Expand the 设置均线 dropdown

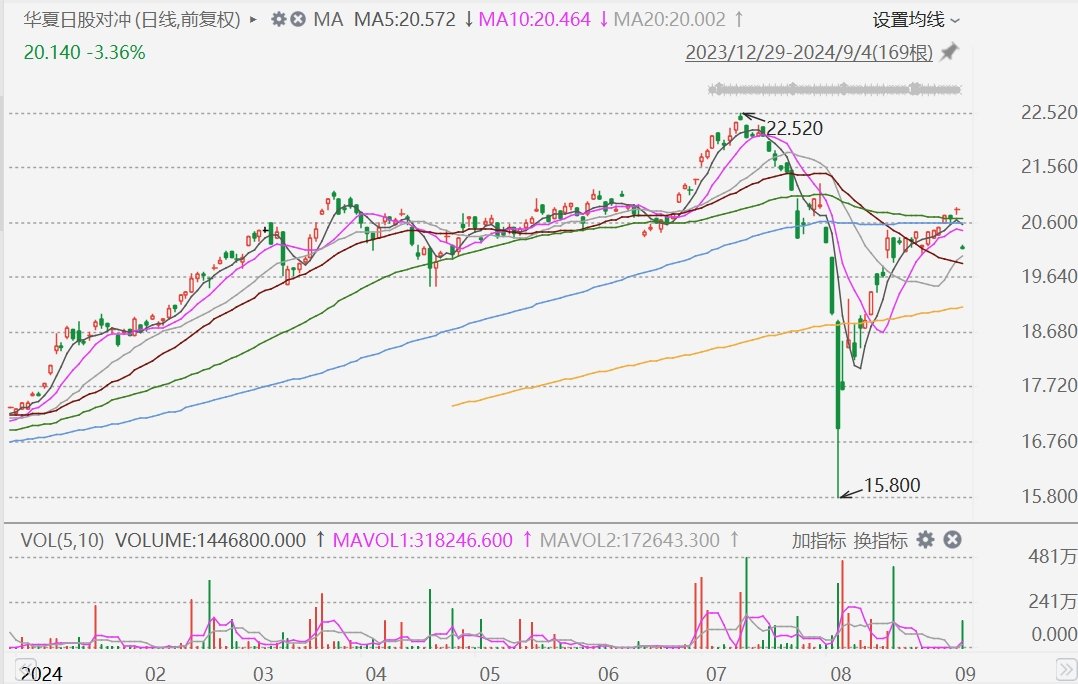click(915, 19)
